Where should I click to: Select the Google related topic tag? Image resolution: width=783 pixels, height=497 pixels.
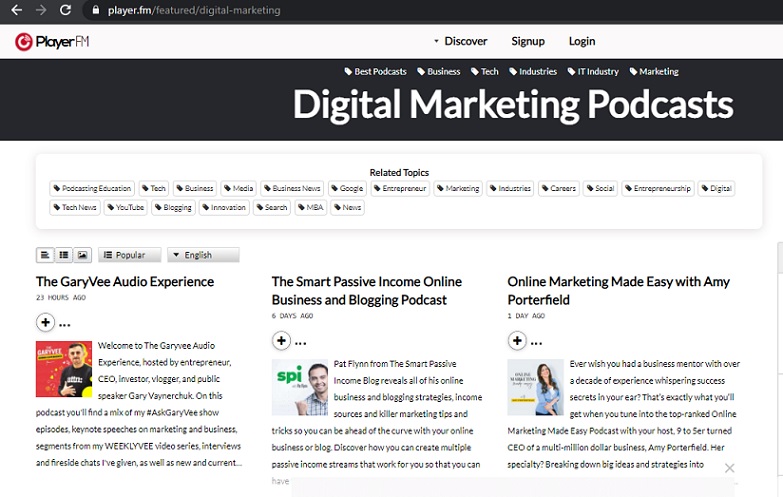coord(347,188)
